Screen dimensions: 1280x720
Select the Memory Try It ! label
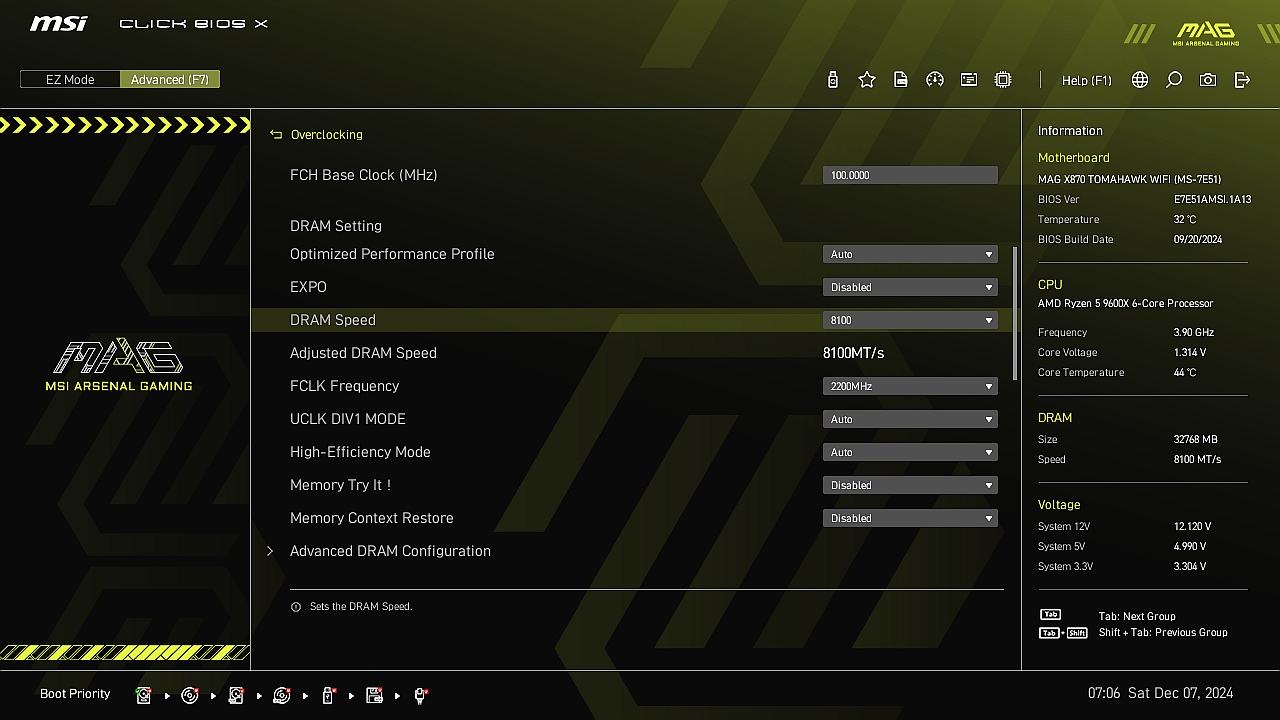tap(340, 485)
